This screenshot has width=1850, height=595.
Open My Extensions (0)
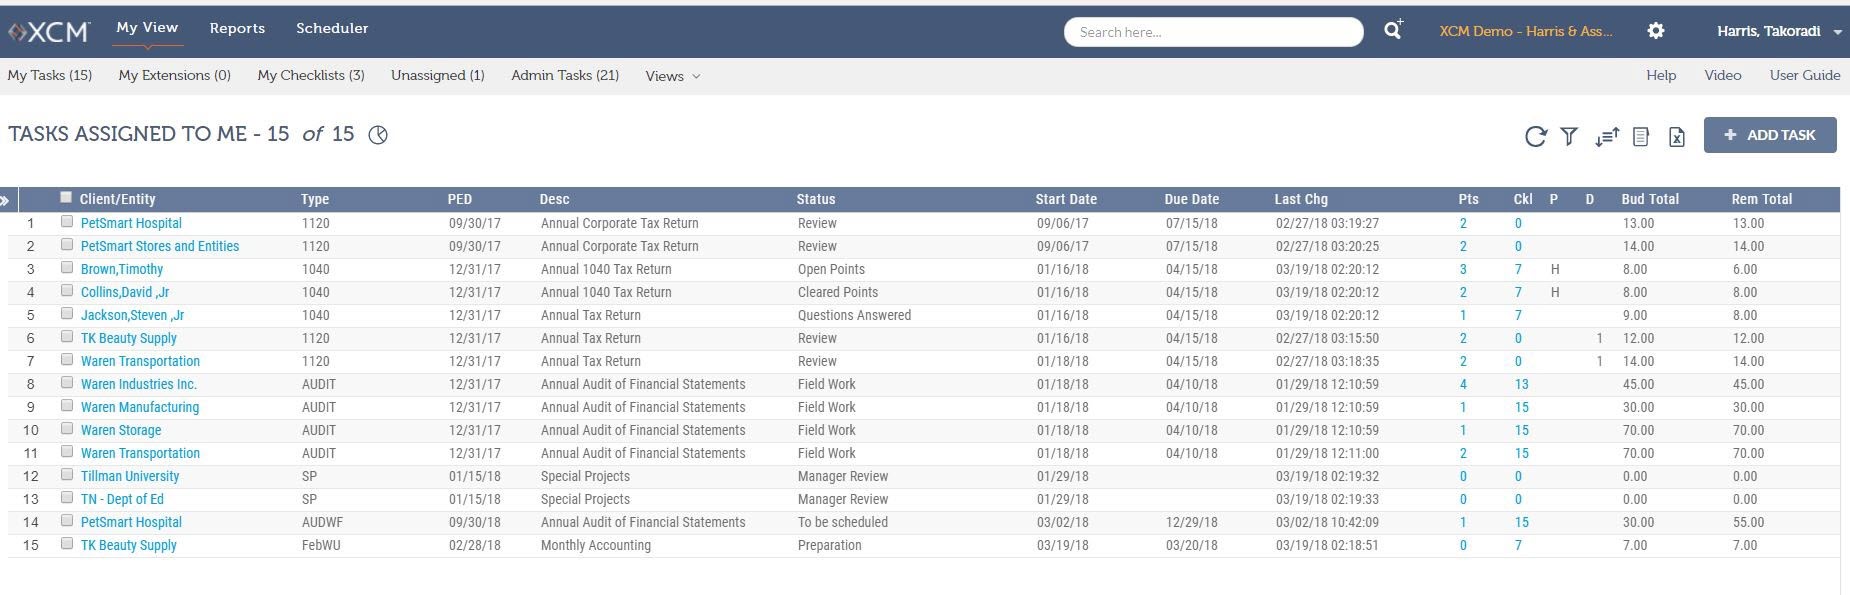[175, 75]
